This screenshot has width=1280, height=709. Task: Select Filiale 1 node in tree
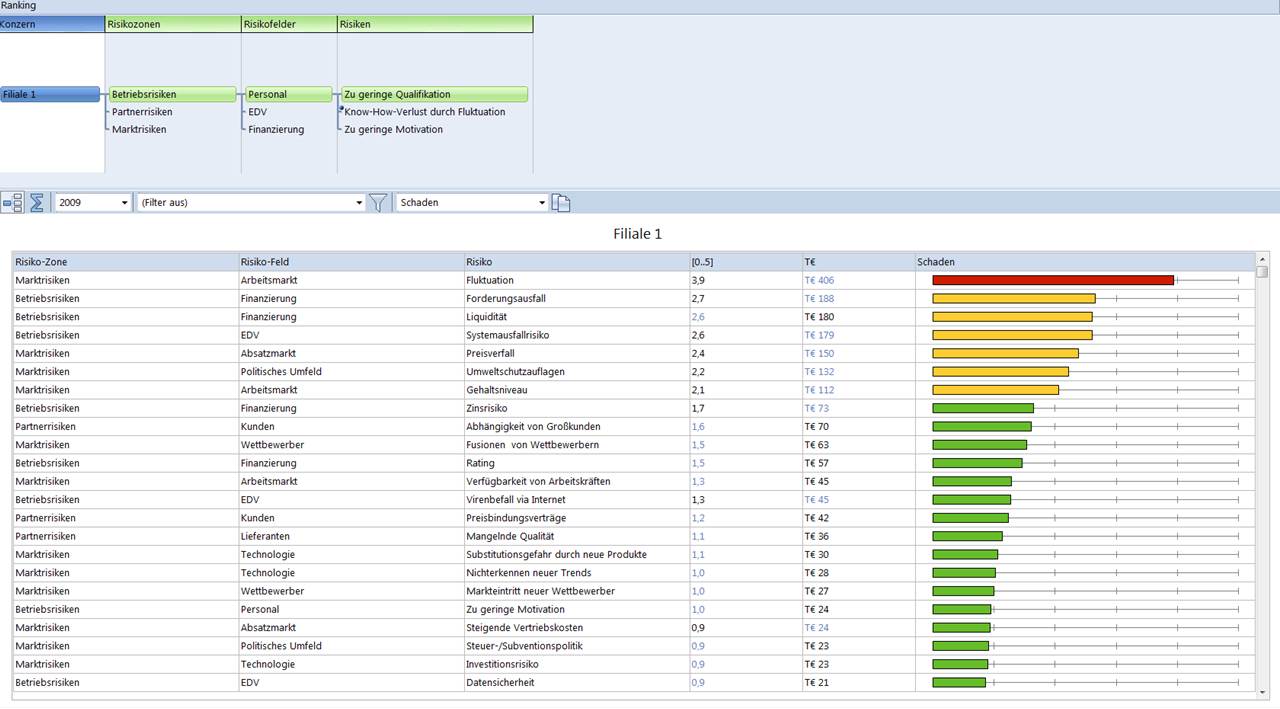pos(50,94)
